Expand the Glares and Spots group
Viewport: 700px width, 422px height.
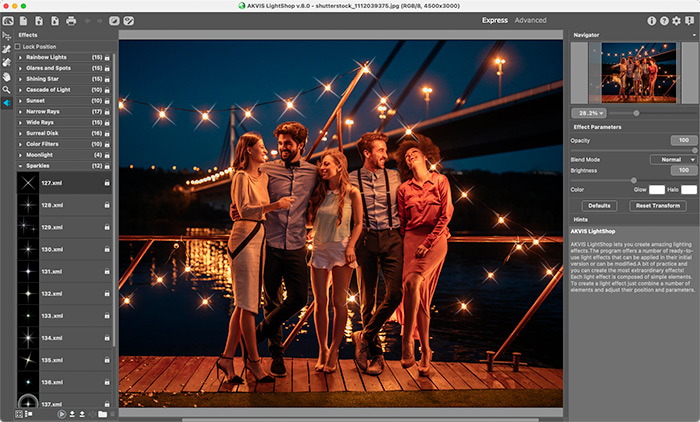point(20,68)
